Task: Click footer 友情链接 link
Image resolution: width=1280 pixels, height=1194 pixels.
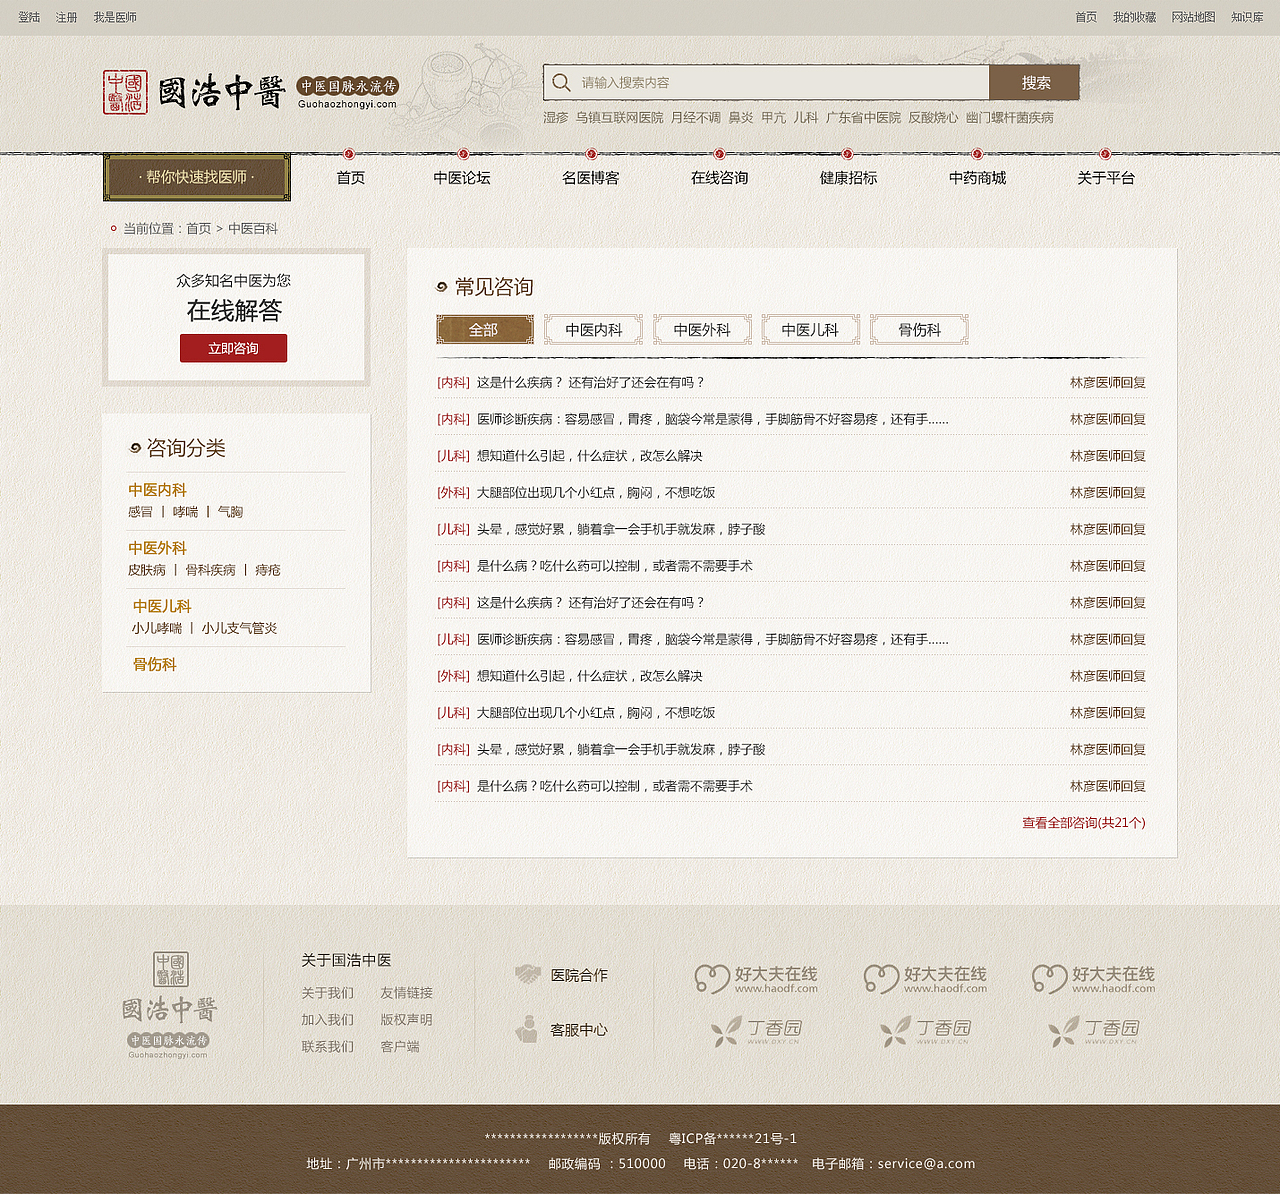Action: [x=406, y=993]
